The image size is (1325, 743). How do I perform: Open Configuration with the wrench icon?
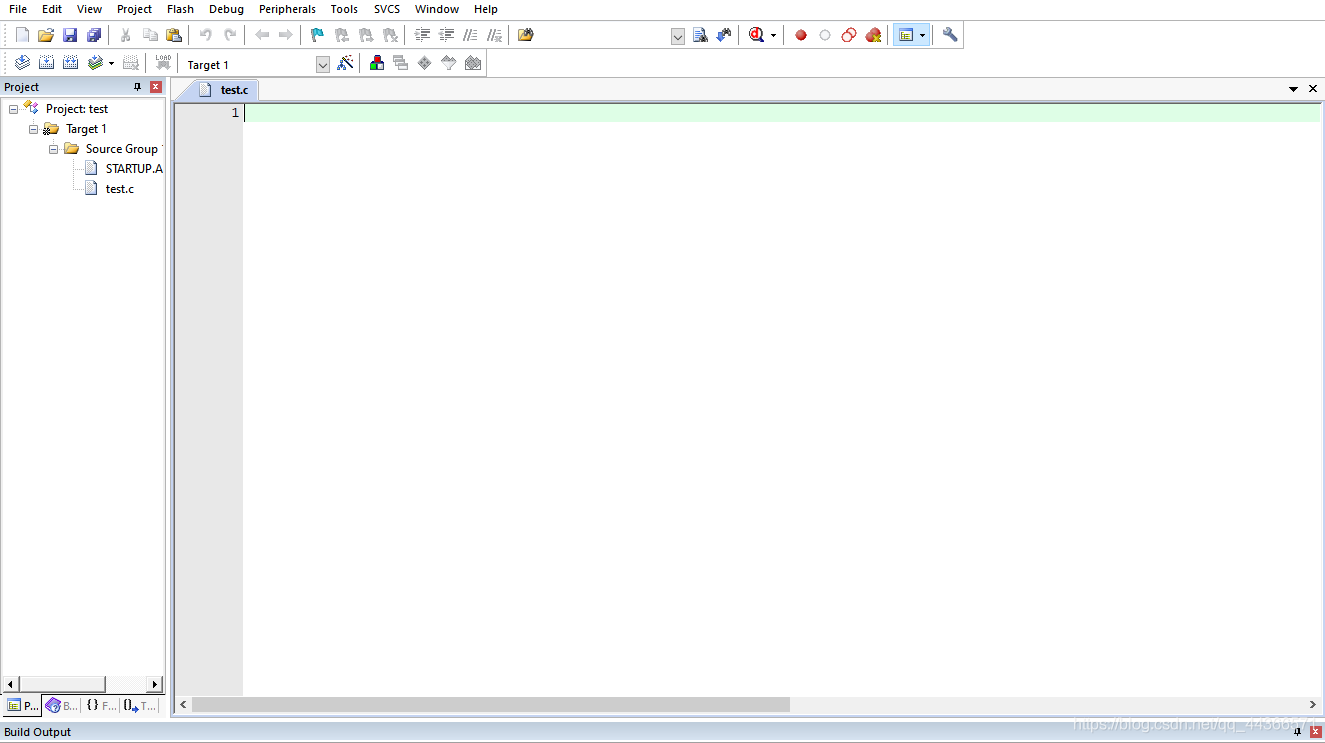[950, 35]
